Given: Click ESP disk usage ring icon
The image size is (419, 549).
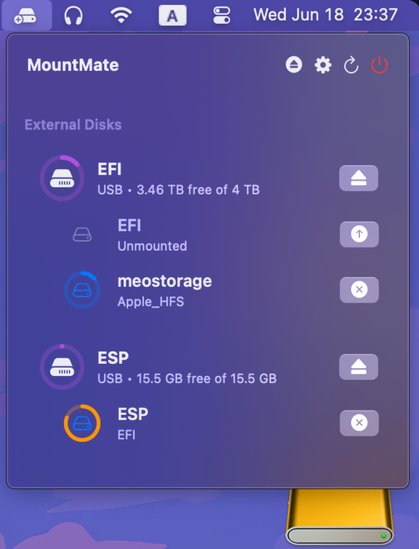Looking at the screenshot, I should pos(62,367).
